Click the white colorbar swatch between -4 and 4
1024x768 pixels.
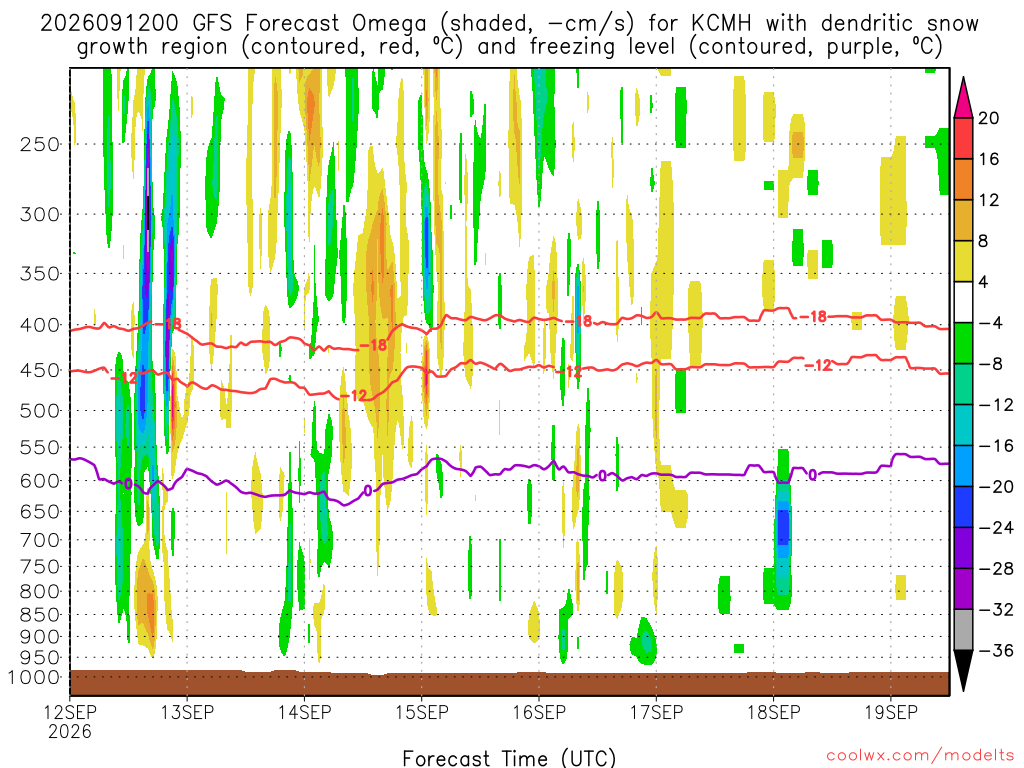[963, 302]
